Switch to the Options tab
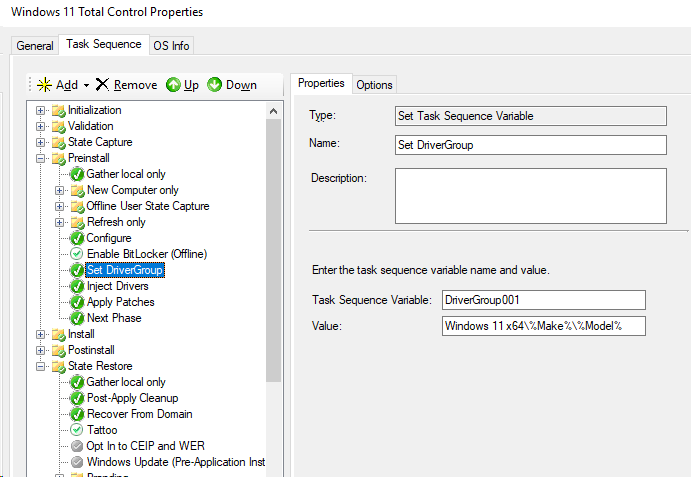The width and height of the screenshot is (691, 477). tap(374, 85)
